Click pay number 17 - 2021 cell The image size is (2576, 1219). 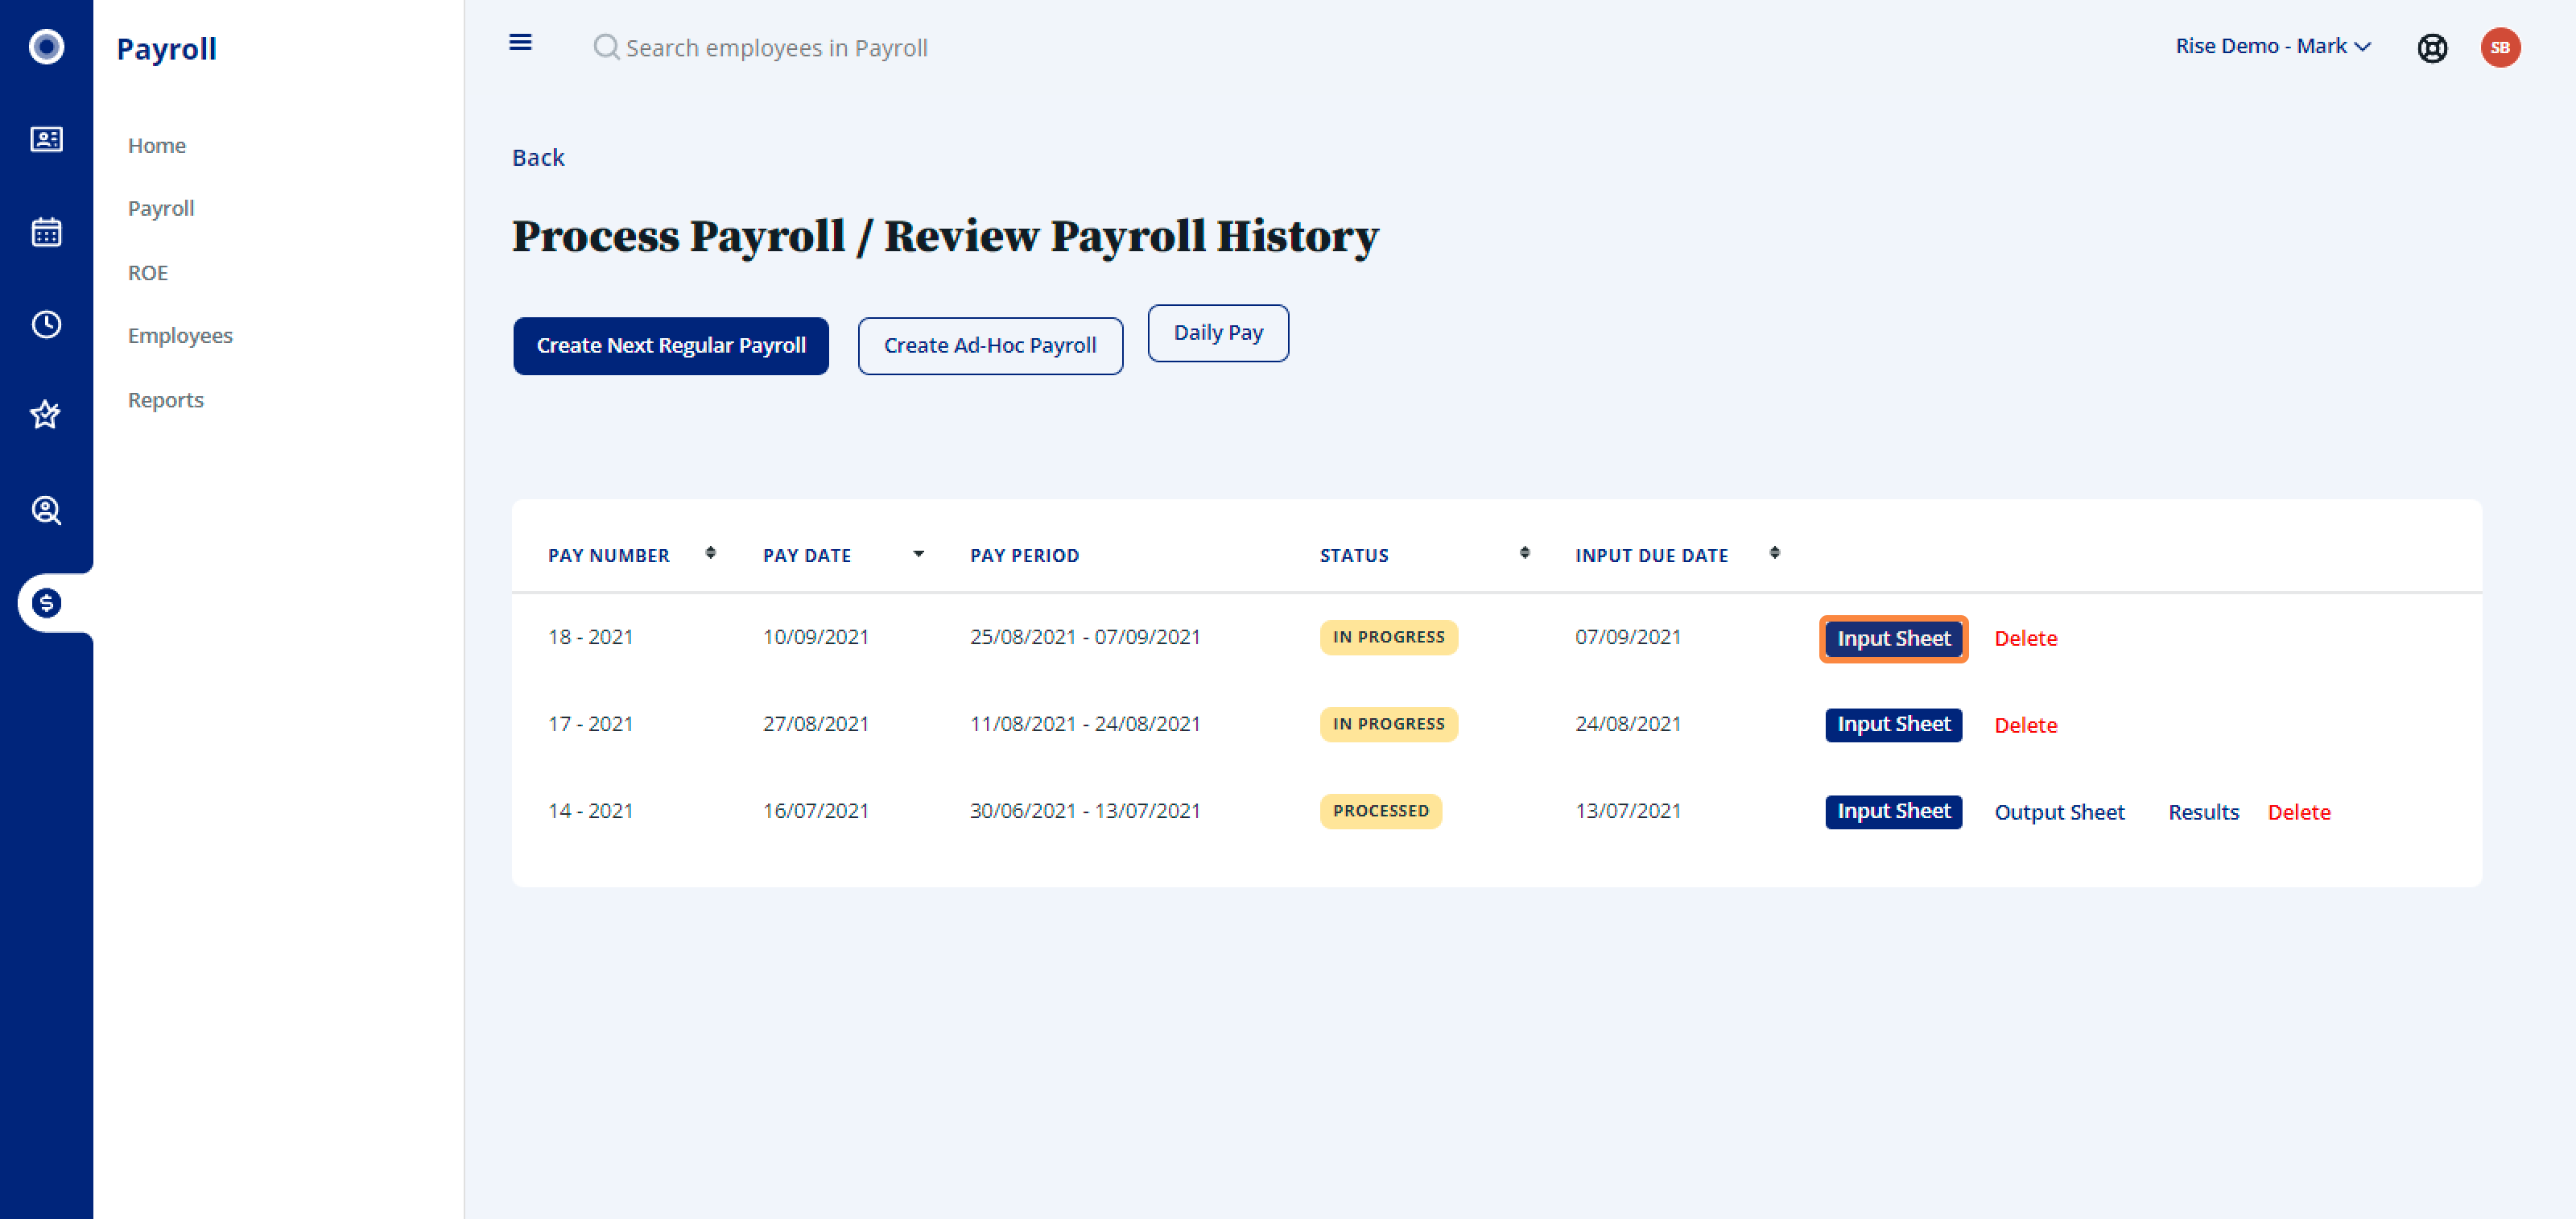coord(590,724)
